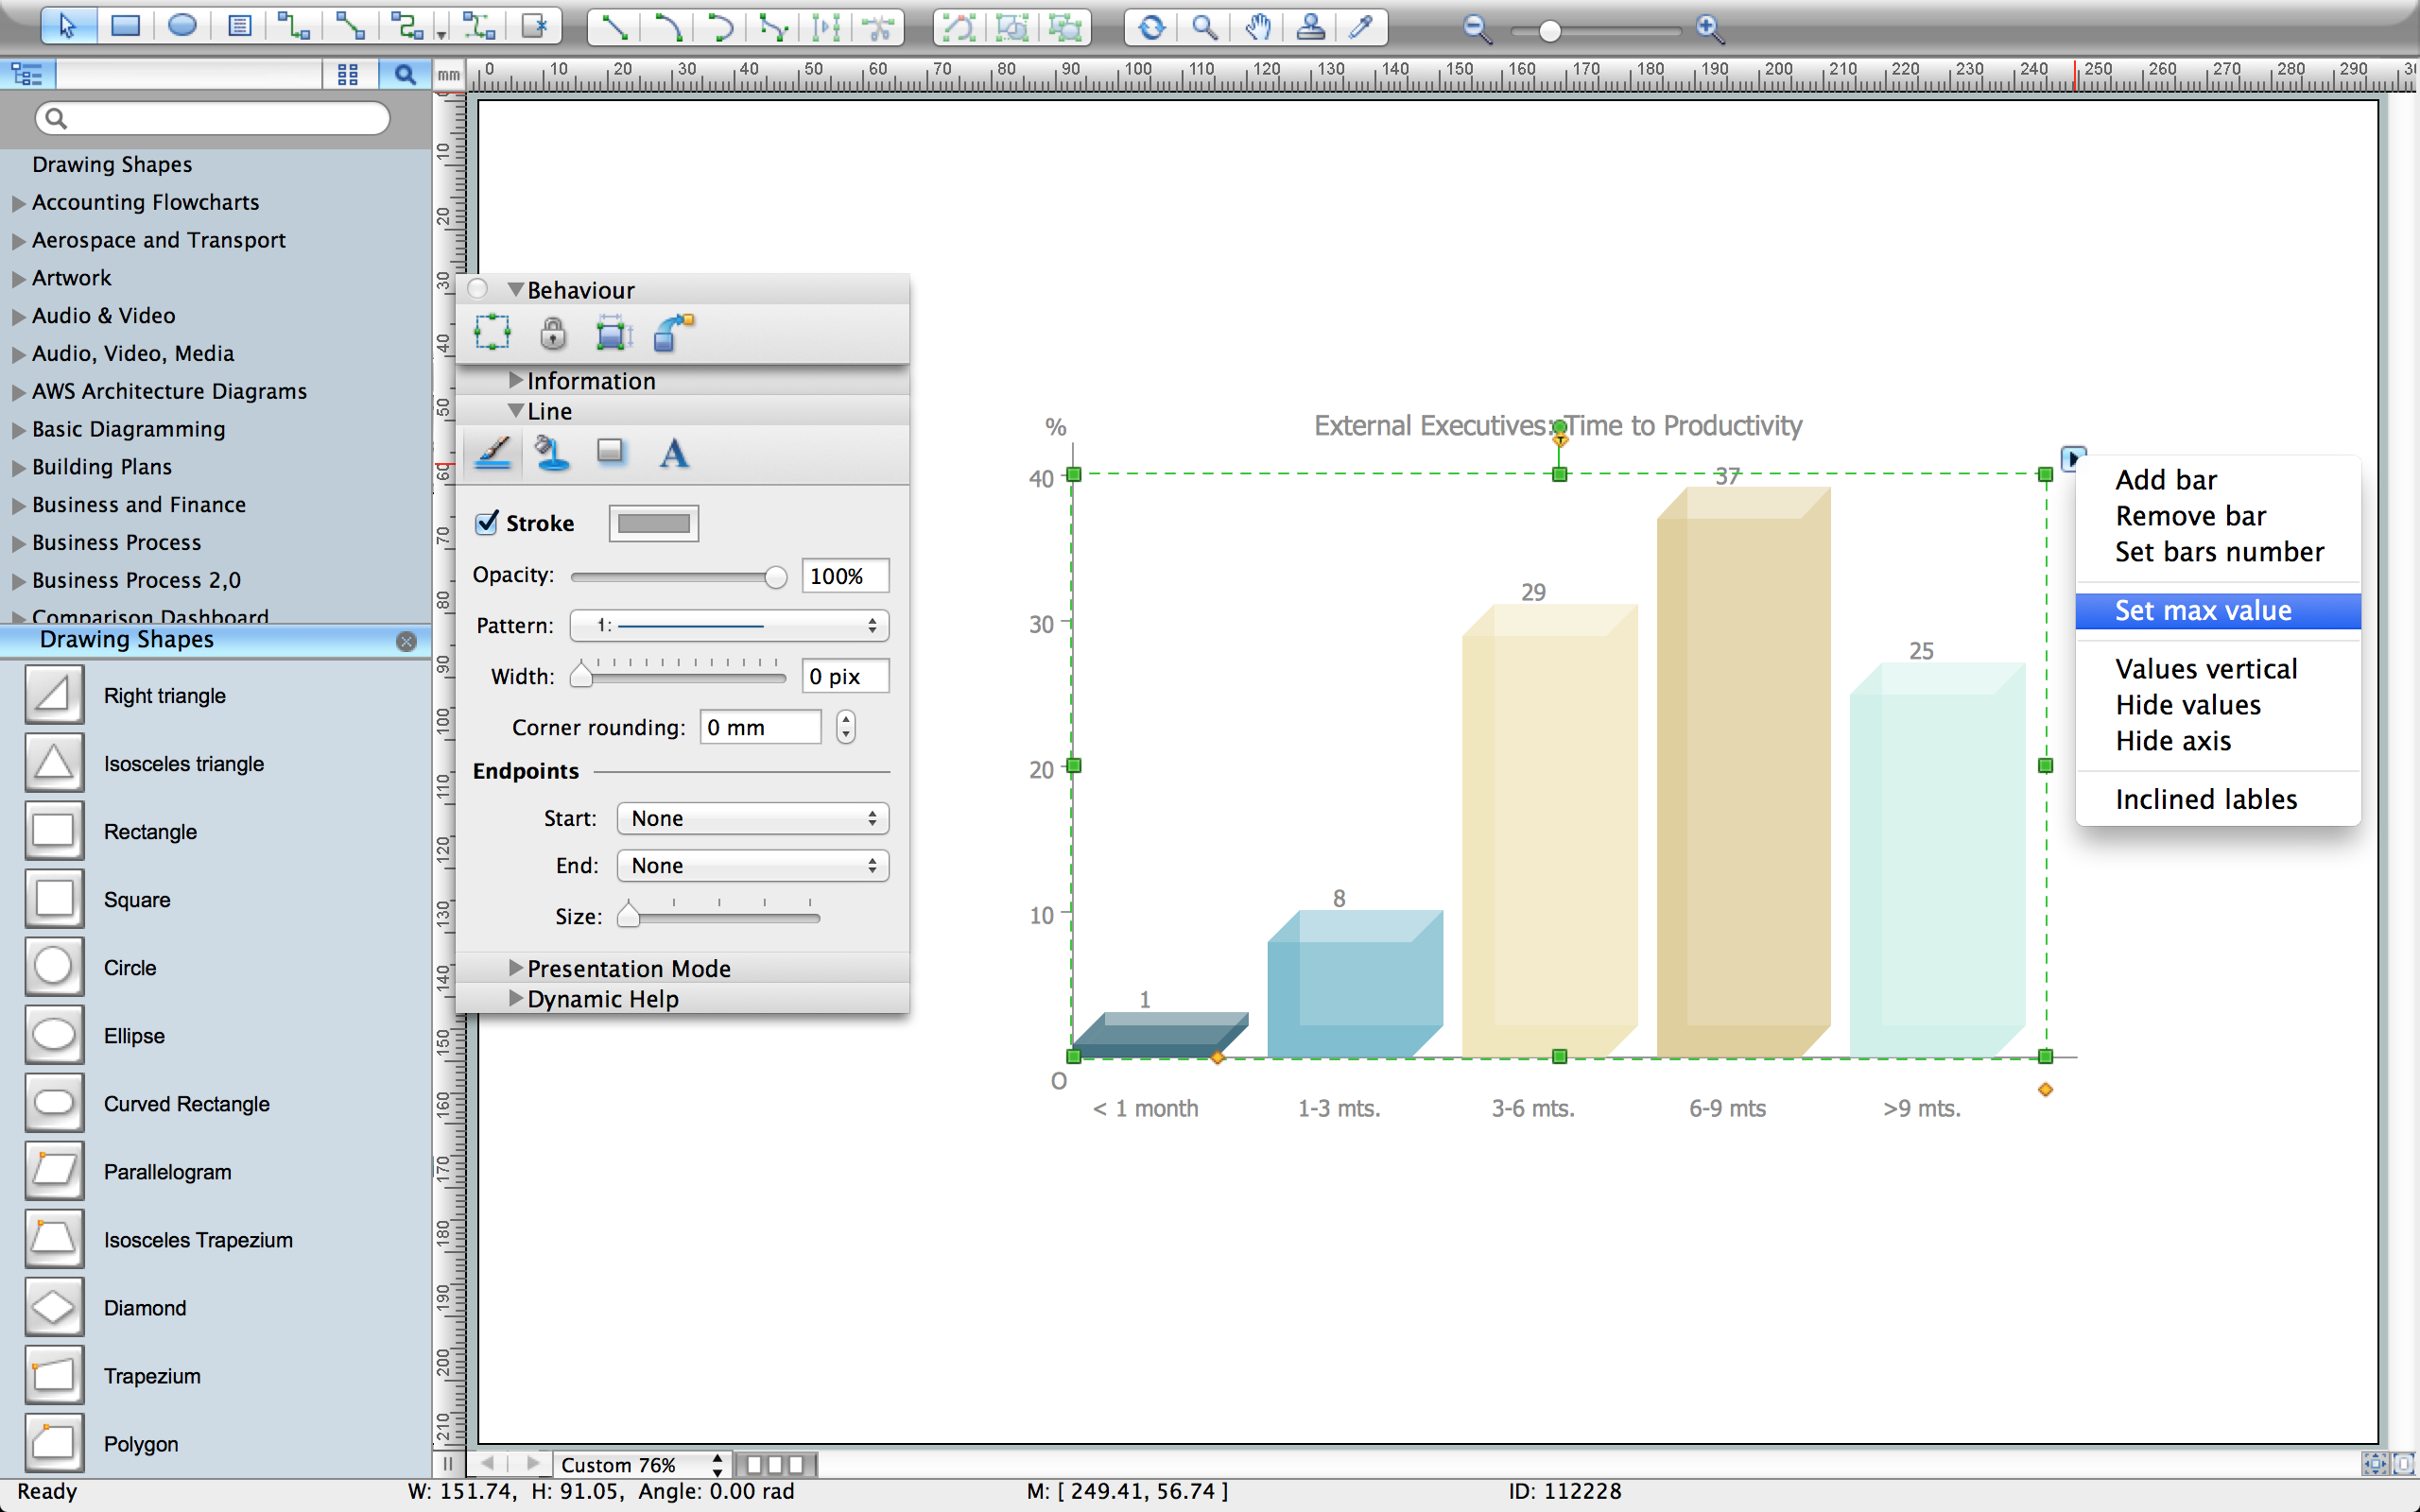Viewport: 2420px width, 1512px height.
Task: Change the End endpoint dropdown selection
Action: 752,864
